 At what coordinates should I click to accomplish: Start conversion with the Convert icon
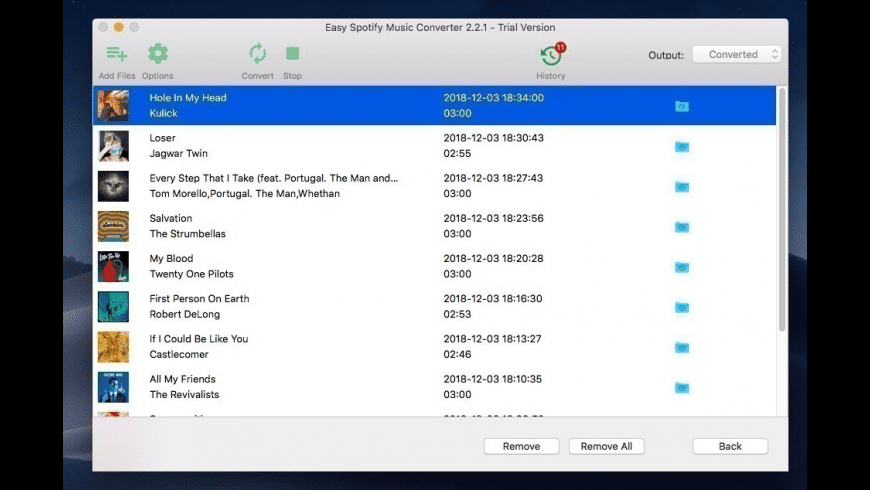[257, 54]
